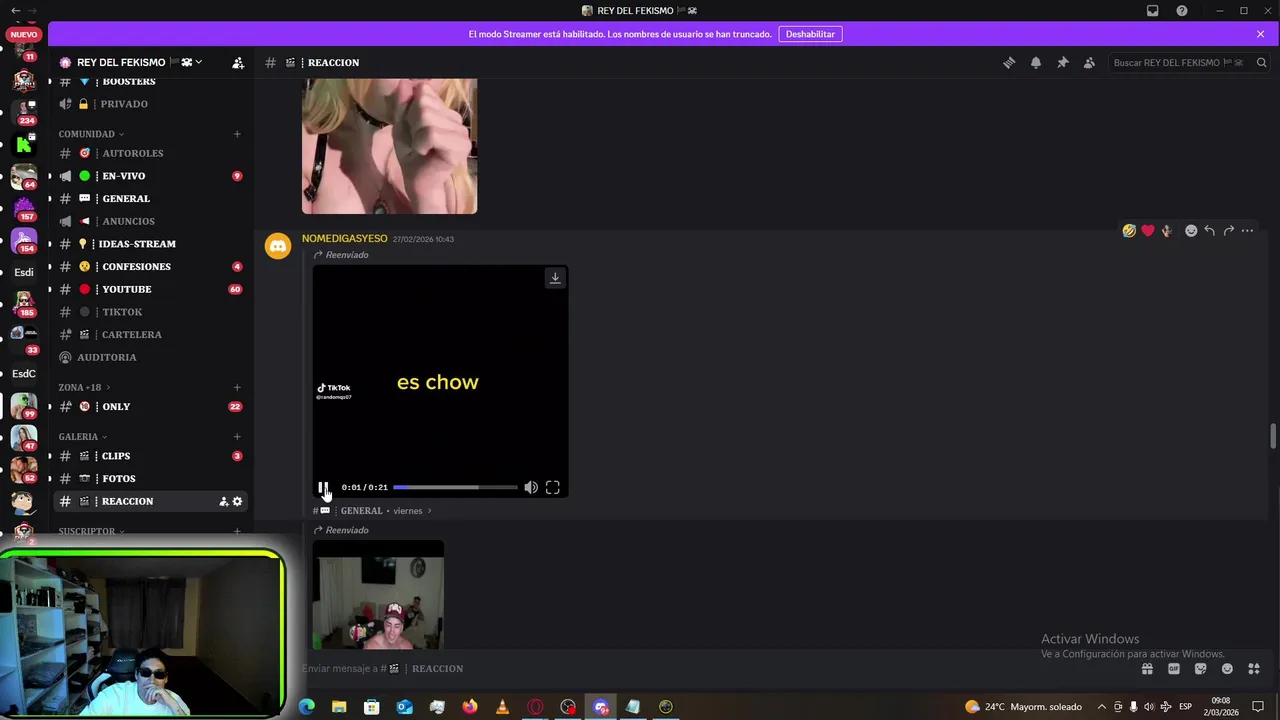The image size is (1280, 720).
Task: Open notification settings bell icon
Action: (x=1036, y=62)
